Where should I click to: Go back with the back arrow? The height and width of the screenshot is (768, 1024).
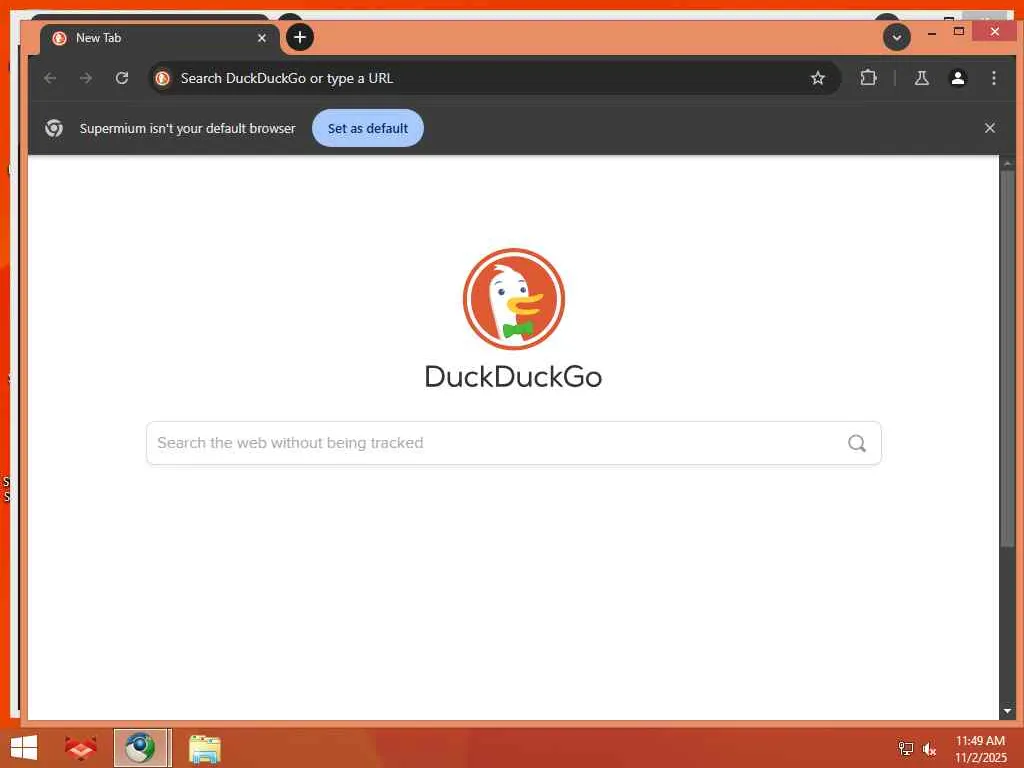tap(50, 78)
